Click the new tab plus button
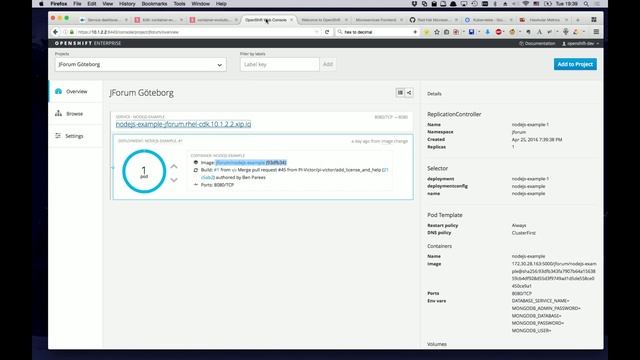This screenshot has width=640, height=360. 577,20
